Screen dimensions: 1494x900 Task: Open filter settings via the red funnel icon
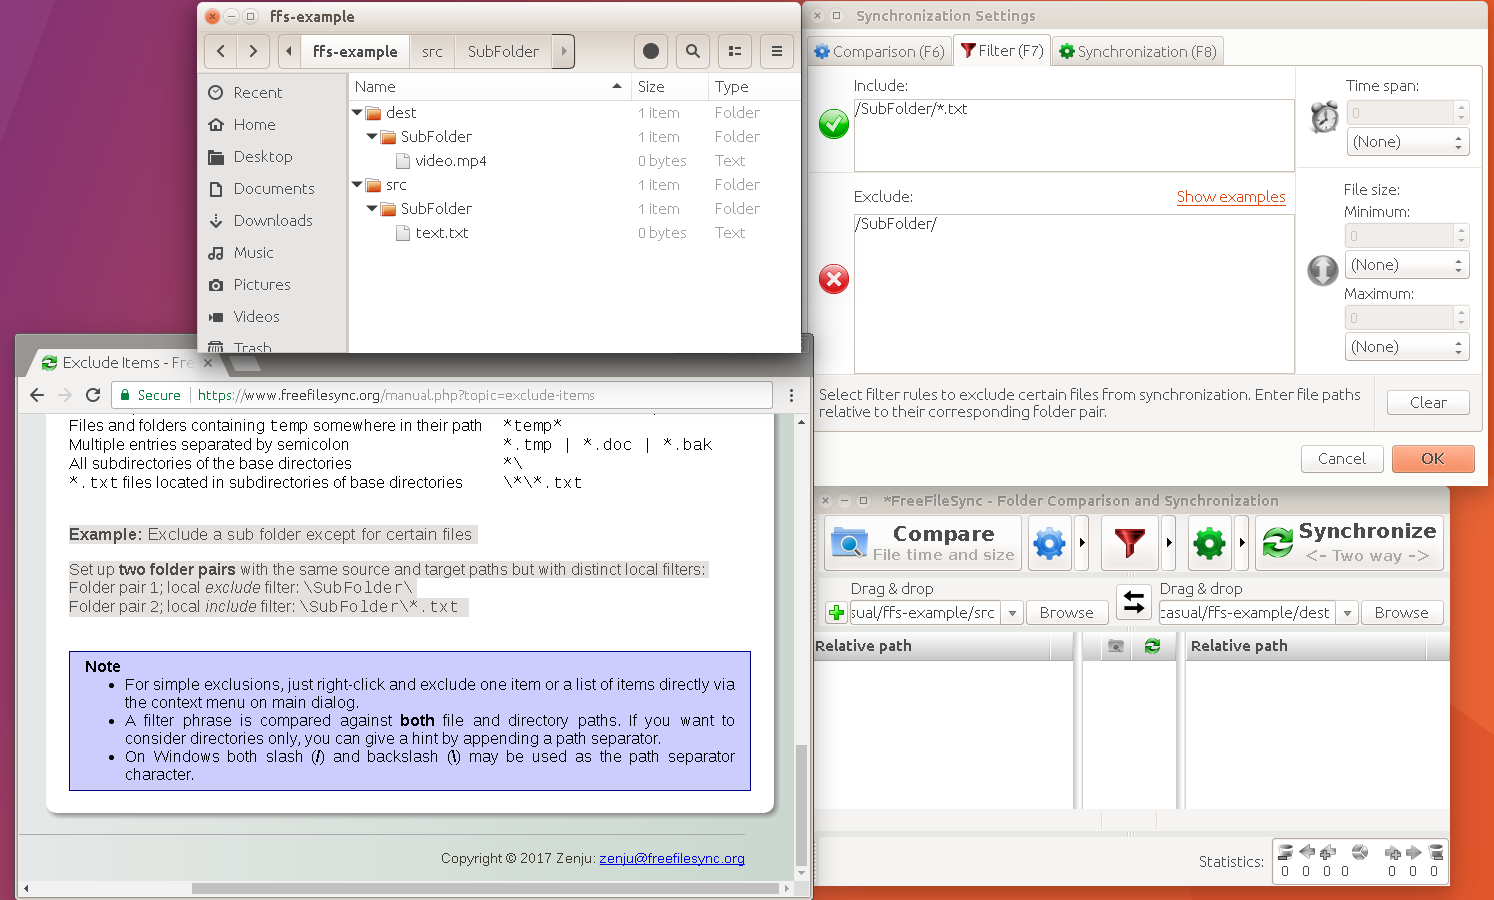click(x=1129, y=543)
